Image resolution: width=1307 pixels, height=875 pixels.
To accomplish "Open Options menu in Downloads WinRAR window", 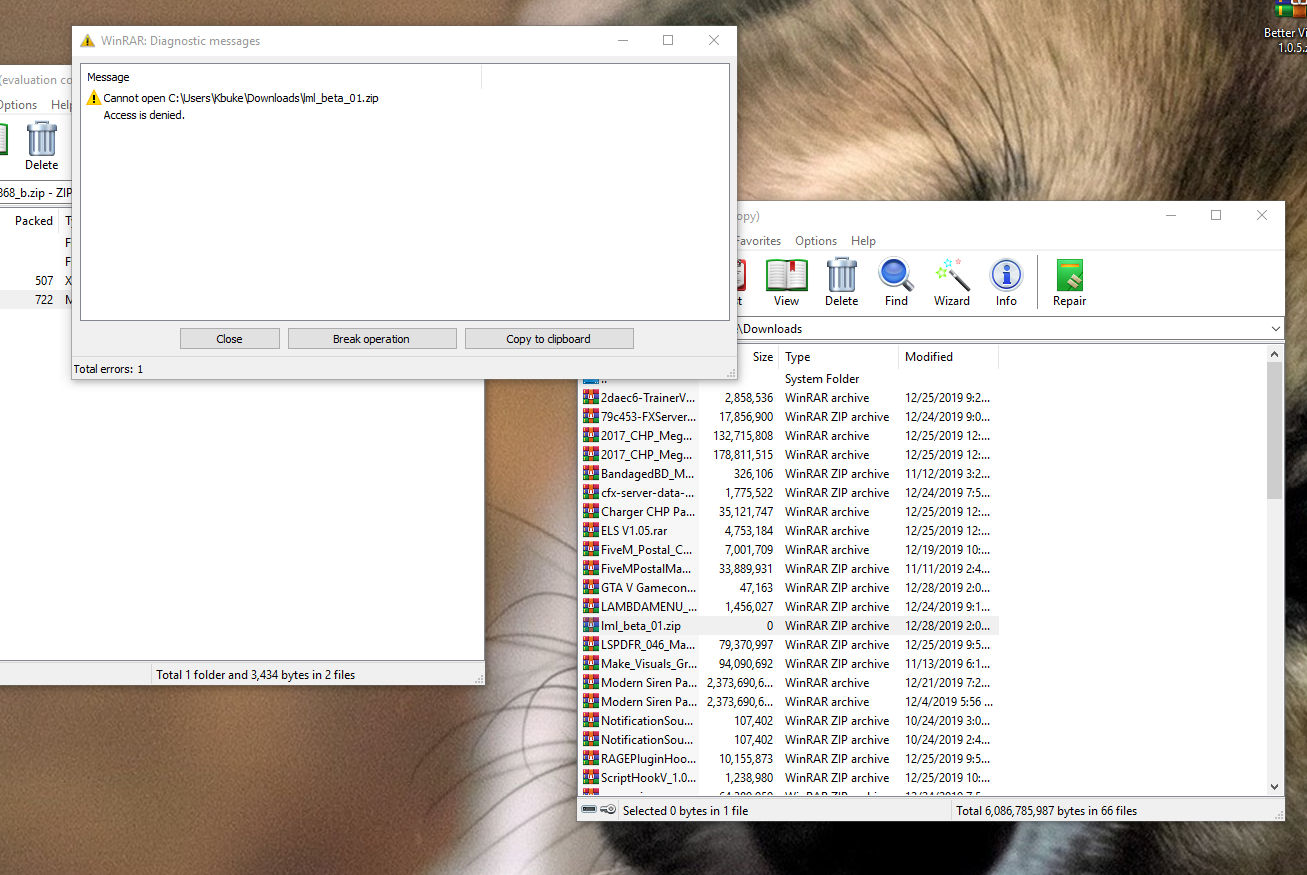I will (x=816, y=241).
